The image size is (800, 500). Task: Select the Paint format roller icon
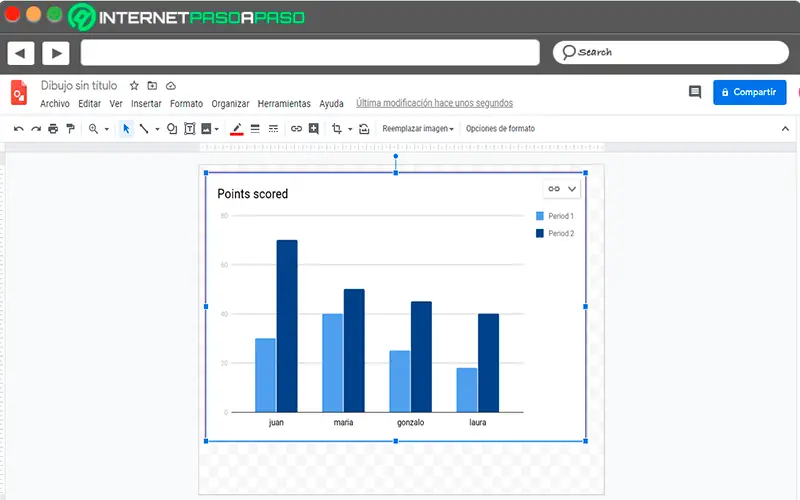point(70,129)
